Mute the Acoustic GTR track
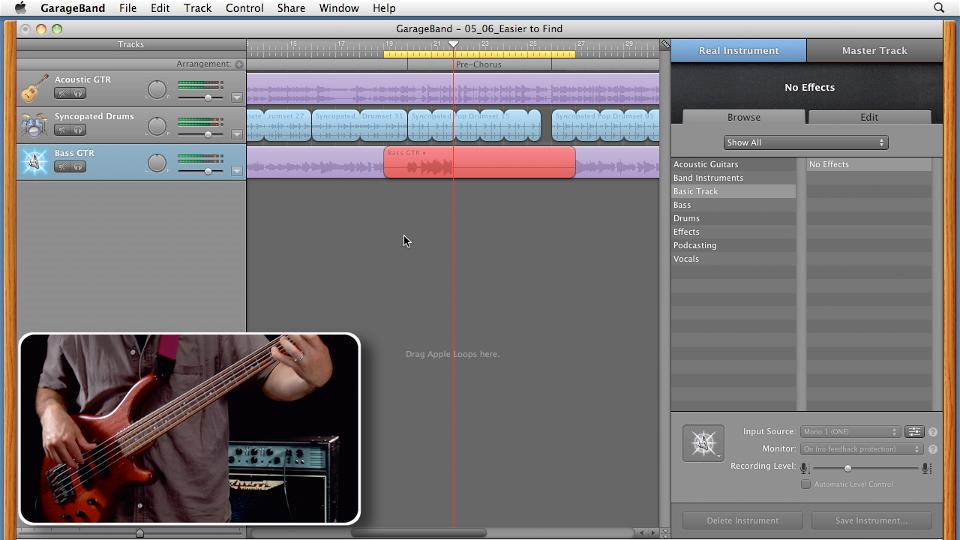The height and width of the screenshot is (540, 960). click(62, 93)
